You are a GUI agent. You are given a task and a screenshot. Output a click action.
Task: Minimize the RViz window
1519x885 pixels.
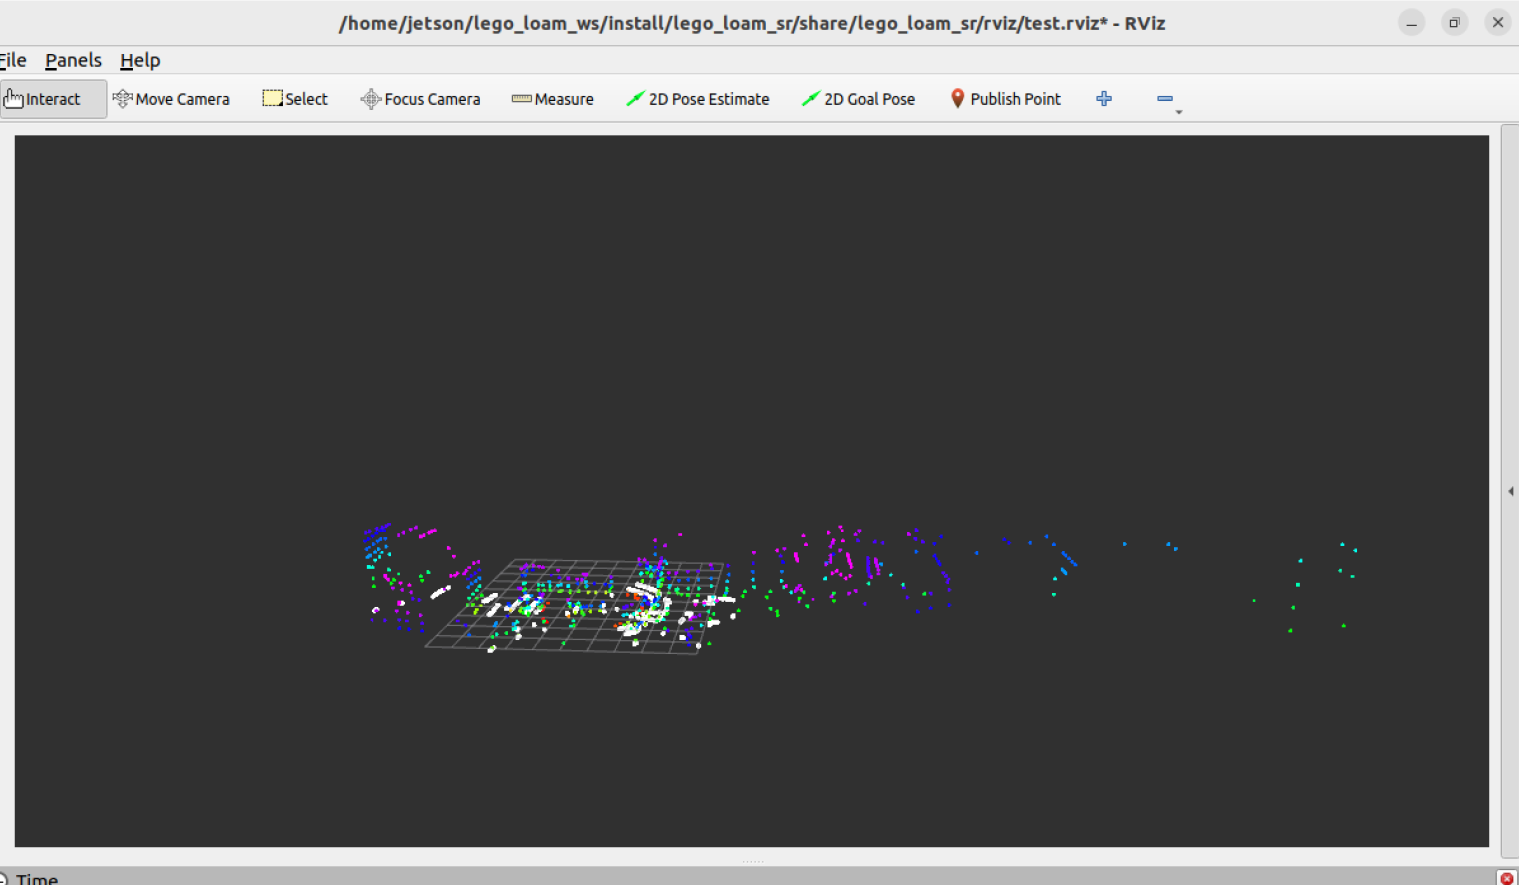point(1411,23)
